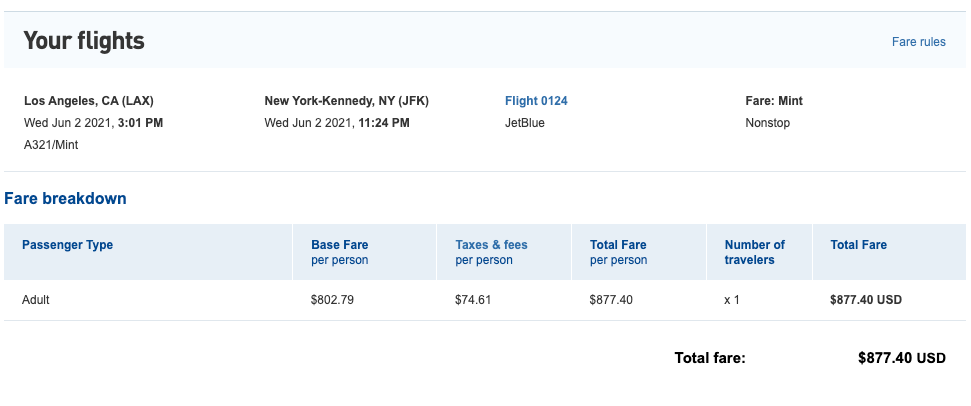Select the 11:24 PM arrival time text
This screenshot has height=406, width=971.
pos(383,123)
